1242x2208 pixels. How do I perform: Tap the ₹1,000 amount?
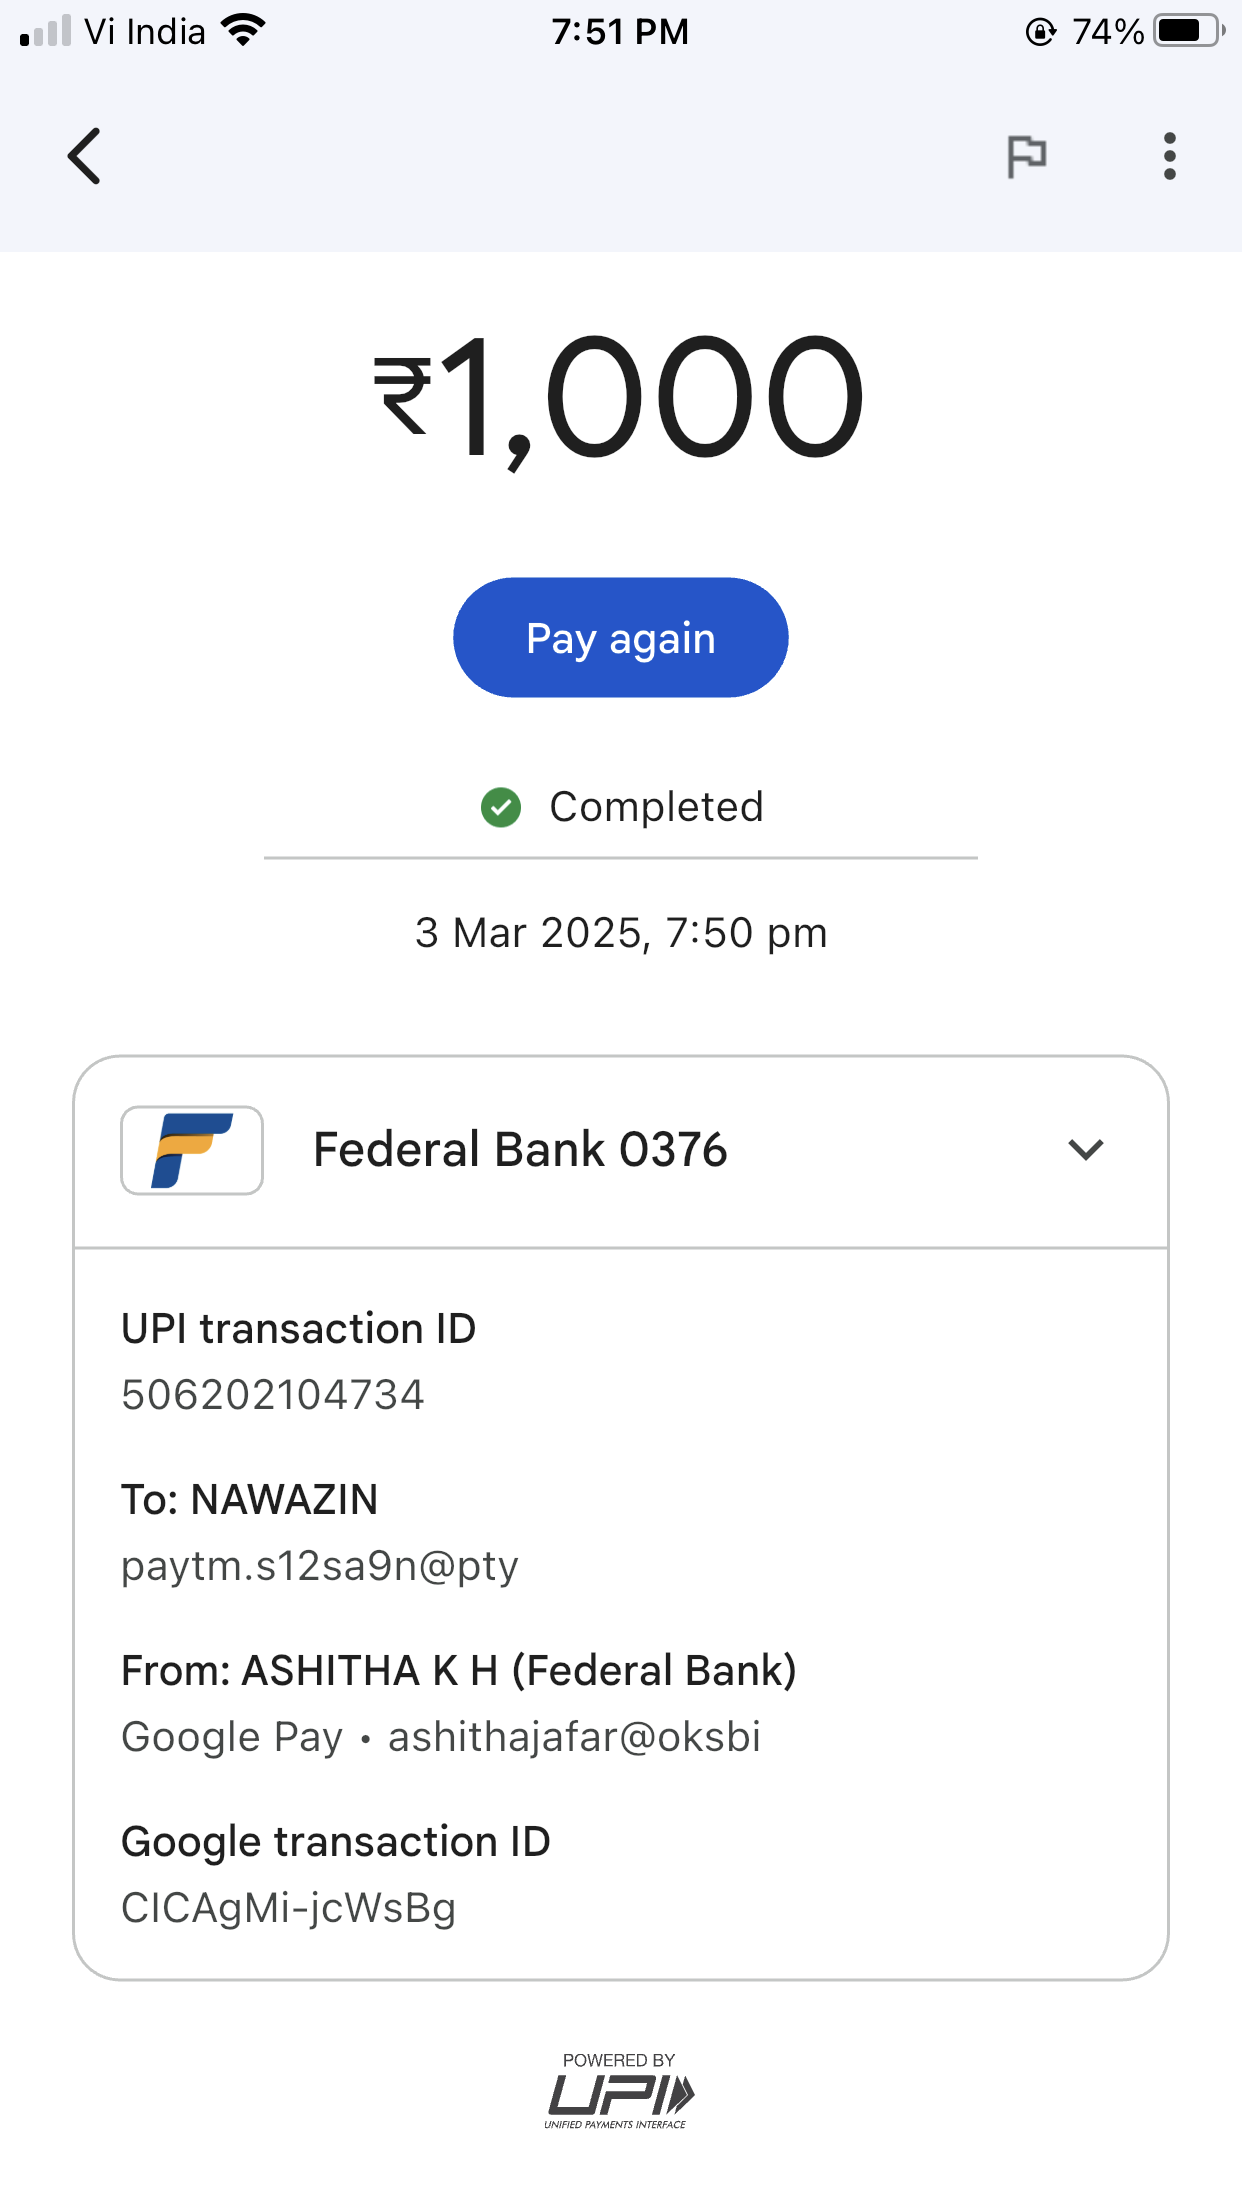(x=619, y=398)
